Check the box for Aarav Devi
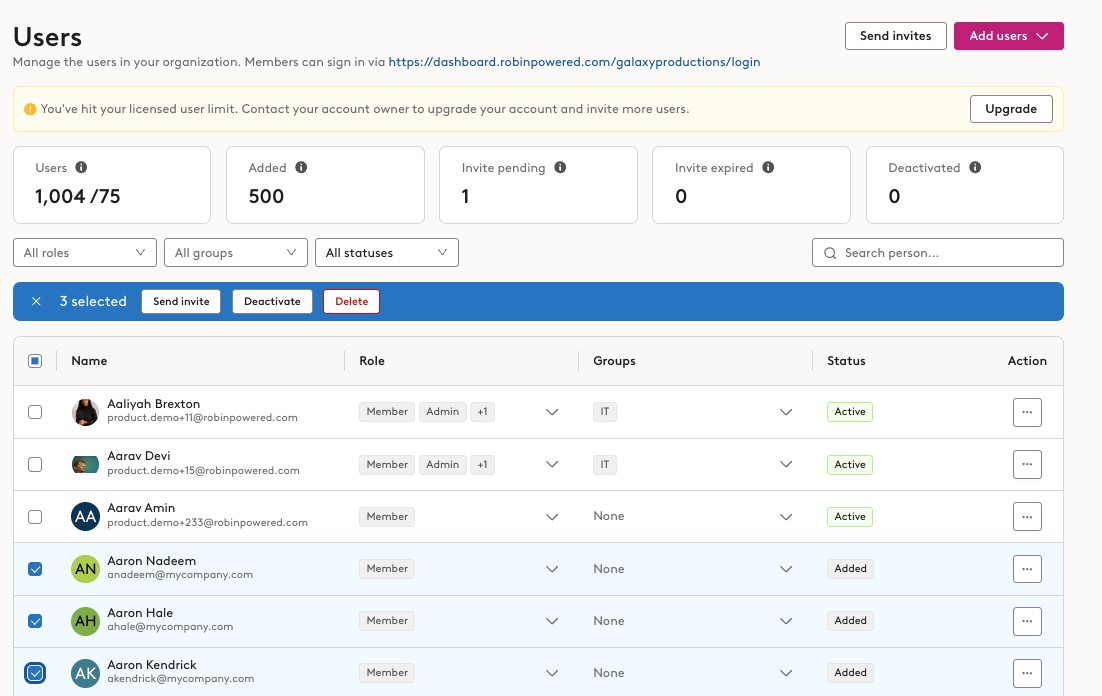Image resolution: width=1102 pixels, height=696 pixels. click(x=35, y=465)
